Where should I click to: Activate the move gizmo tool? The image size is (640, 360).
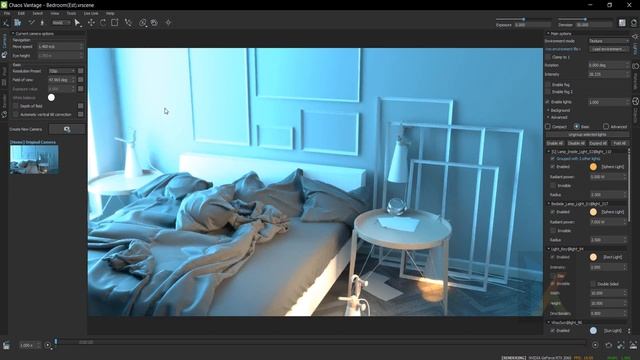click(x=91, y=23)
